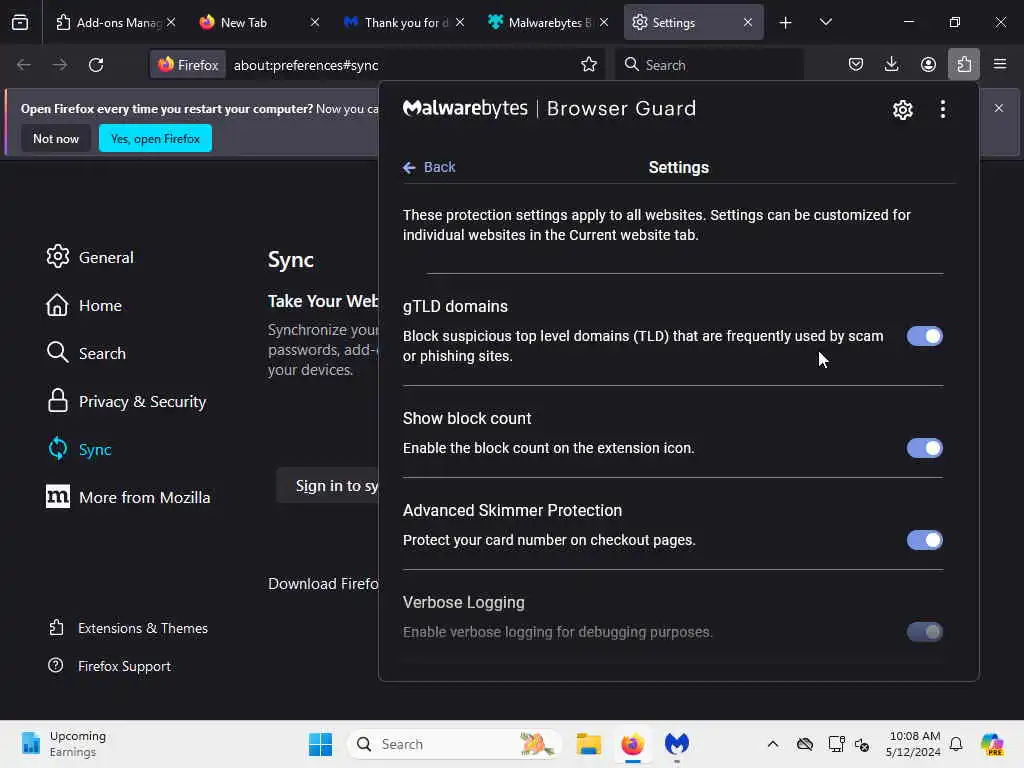
Task: Click the Windows taskbar Search box
Action: click(x=455, y=744)
